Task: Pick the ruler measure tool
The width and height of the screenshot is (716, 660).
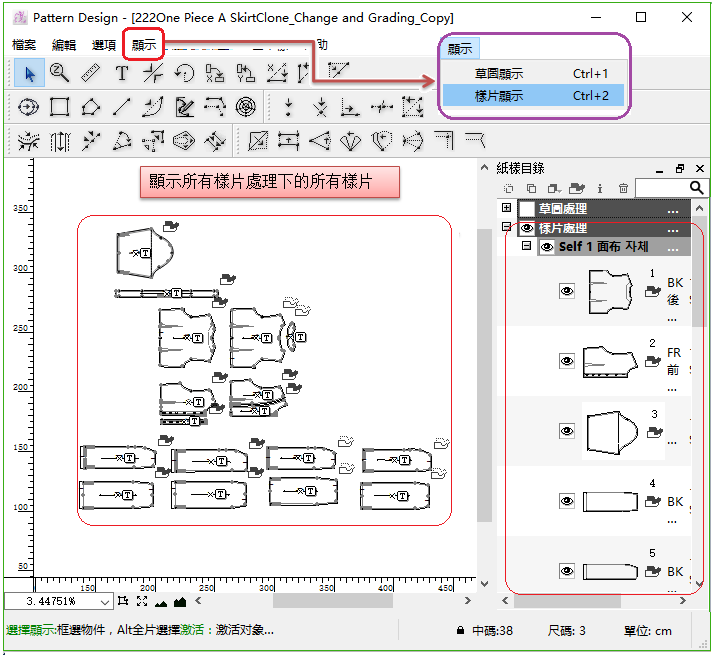Action: click(x=91, y=73)
